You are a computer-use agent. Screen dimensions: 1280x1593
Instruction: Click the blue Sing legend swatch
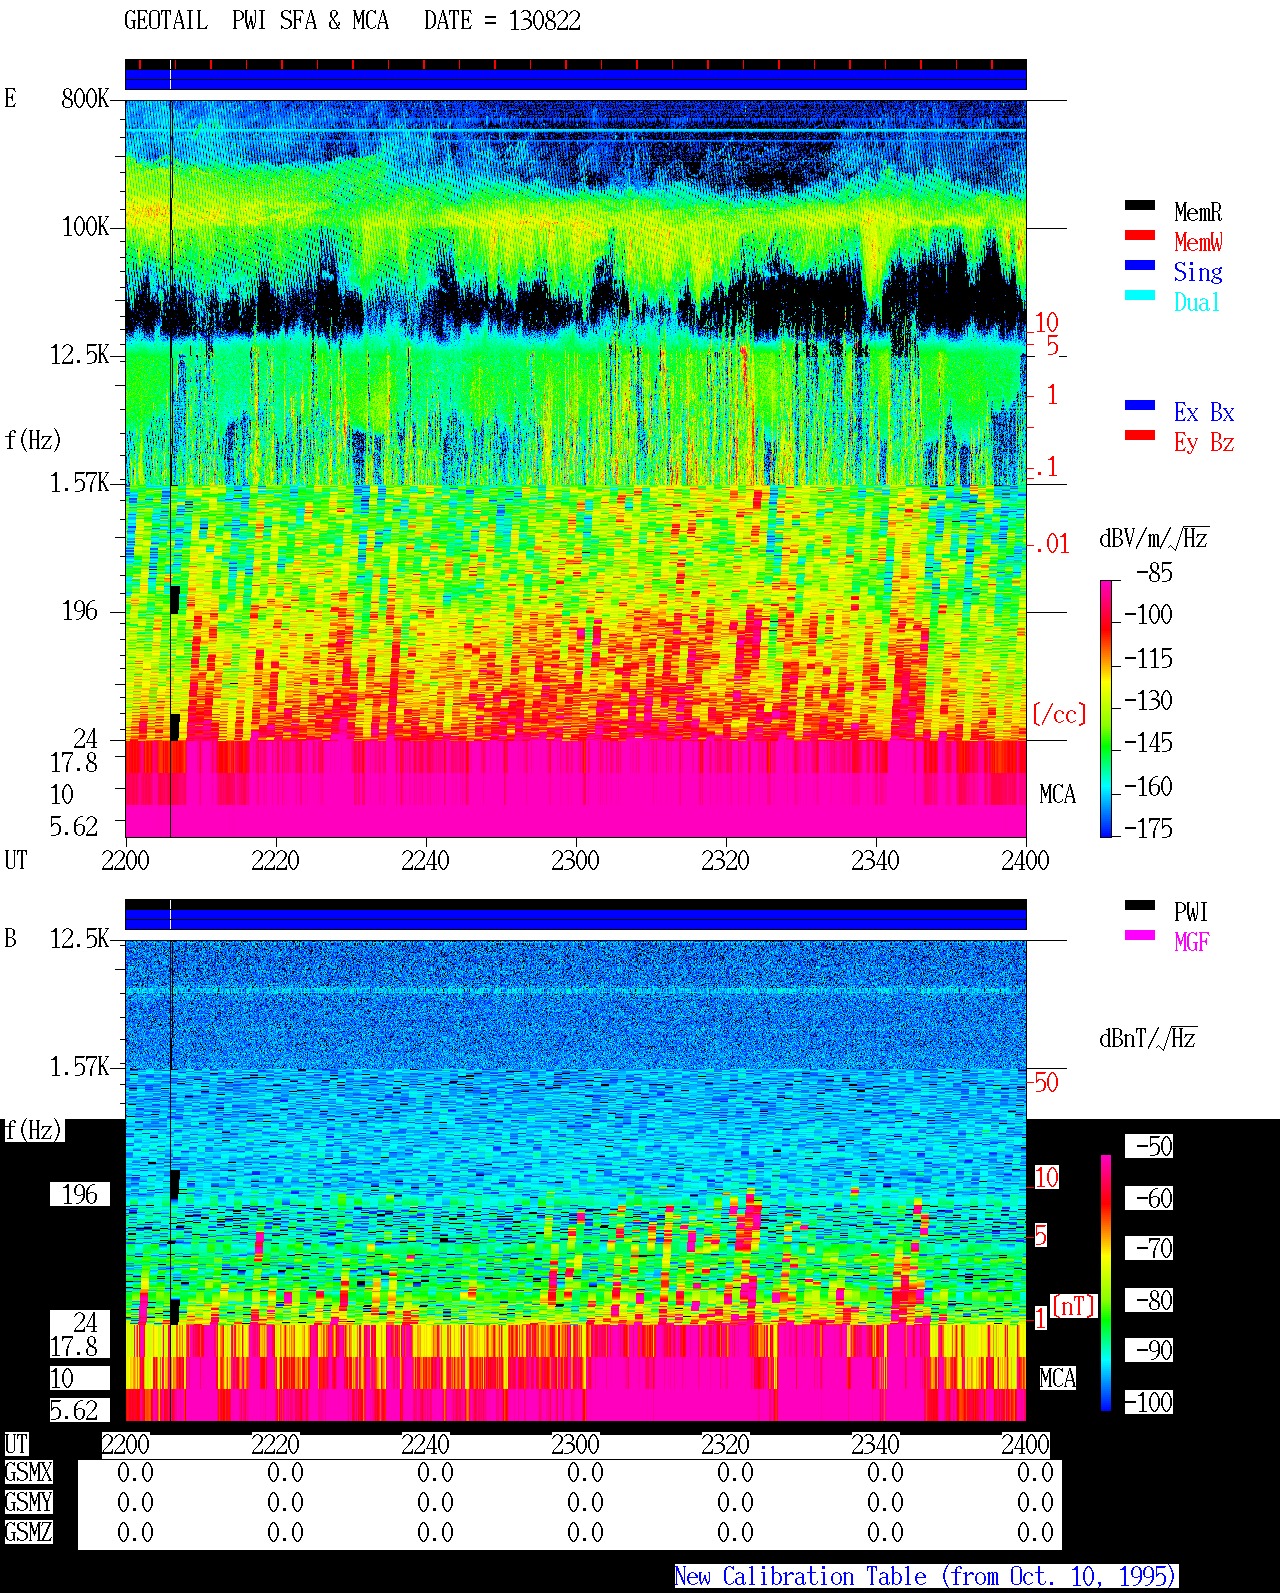[1140, 266]
